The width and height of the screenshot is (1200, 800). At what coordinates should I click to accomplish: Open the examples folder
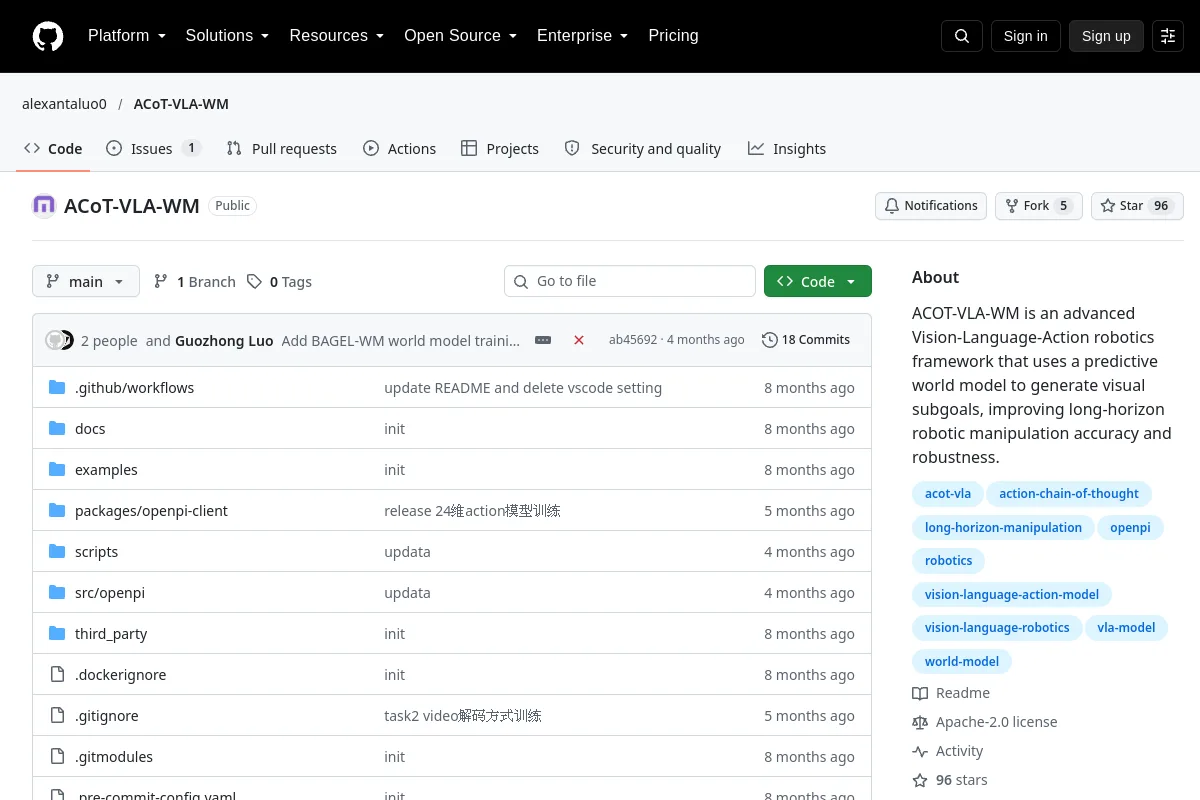(x=106, y=470)
